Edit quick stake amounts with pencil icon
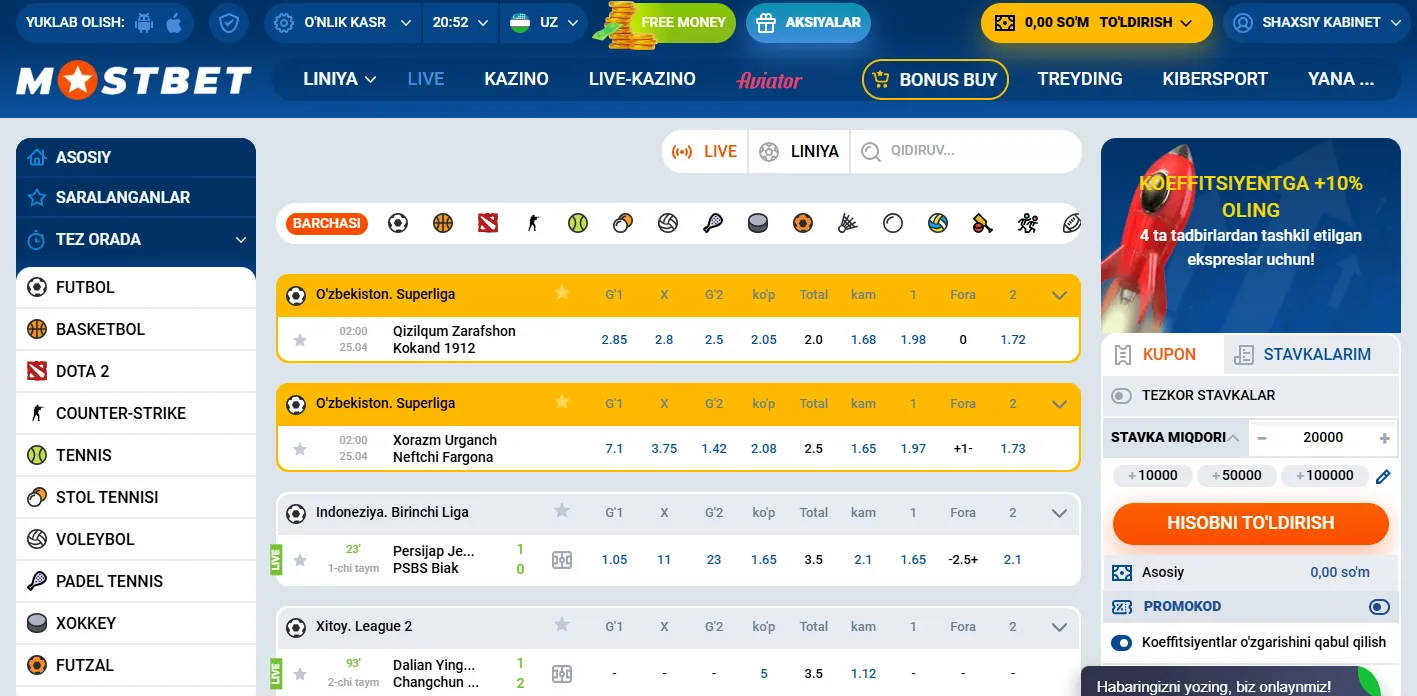This screenshot has height=696, width=1417. 1383,477
